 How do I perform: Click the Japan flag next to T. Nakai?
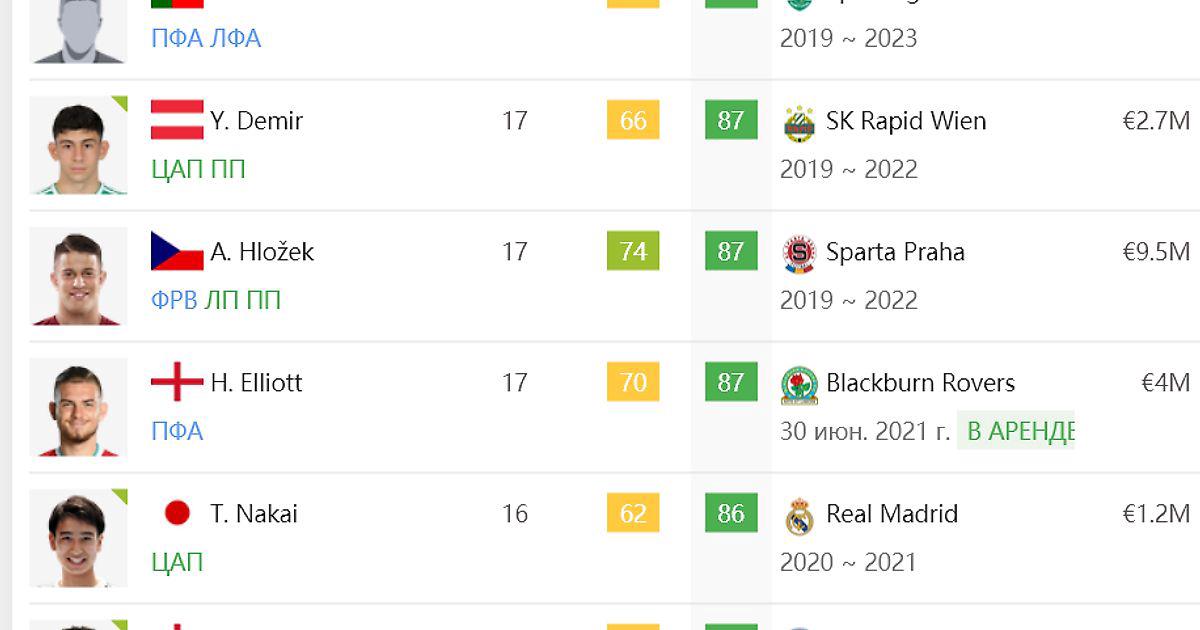click(x=177, y=514)
